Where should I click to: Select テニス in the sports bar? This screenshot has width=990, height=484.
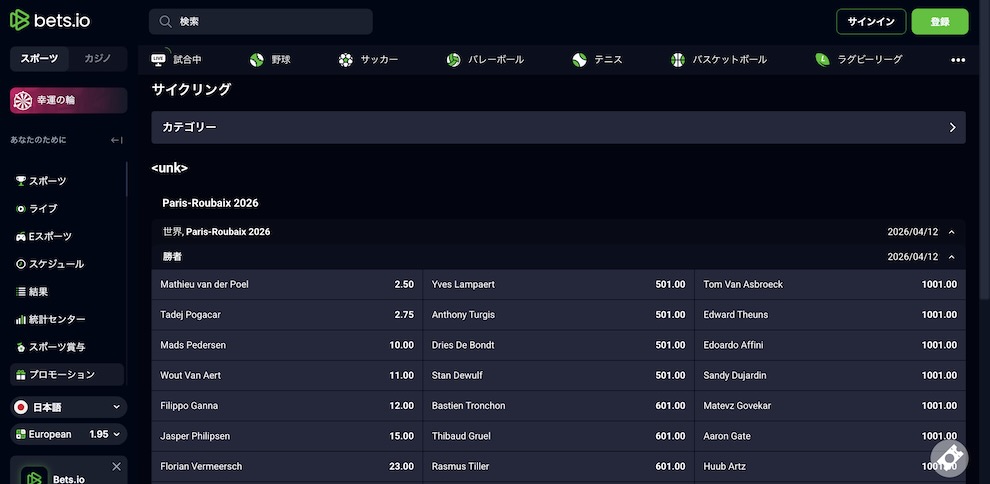point(597,60)
